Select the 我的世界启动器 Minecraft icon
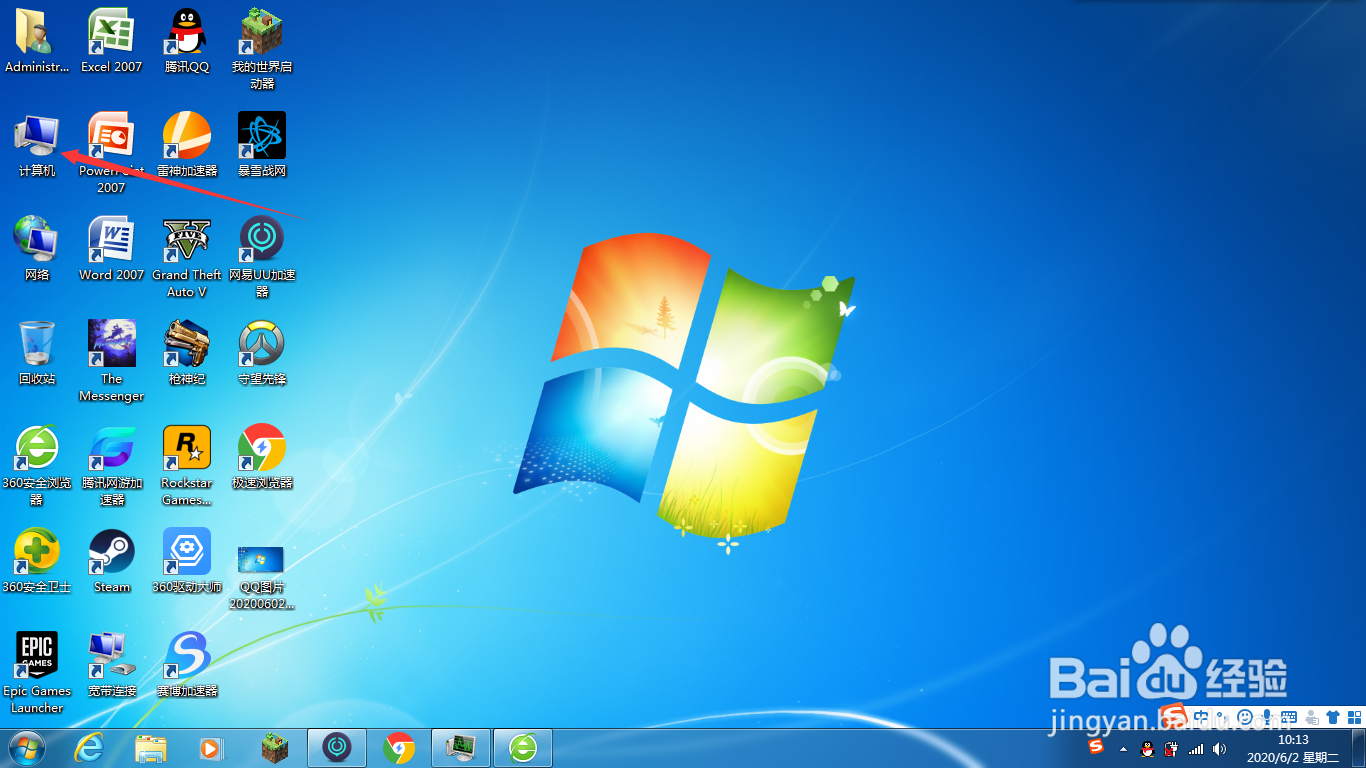1366x768 pixels. point(262,49)
